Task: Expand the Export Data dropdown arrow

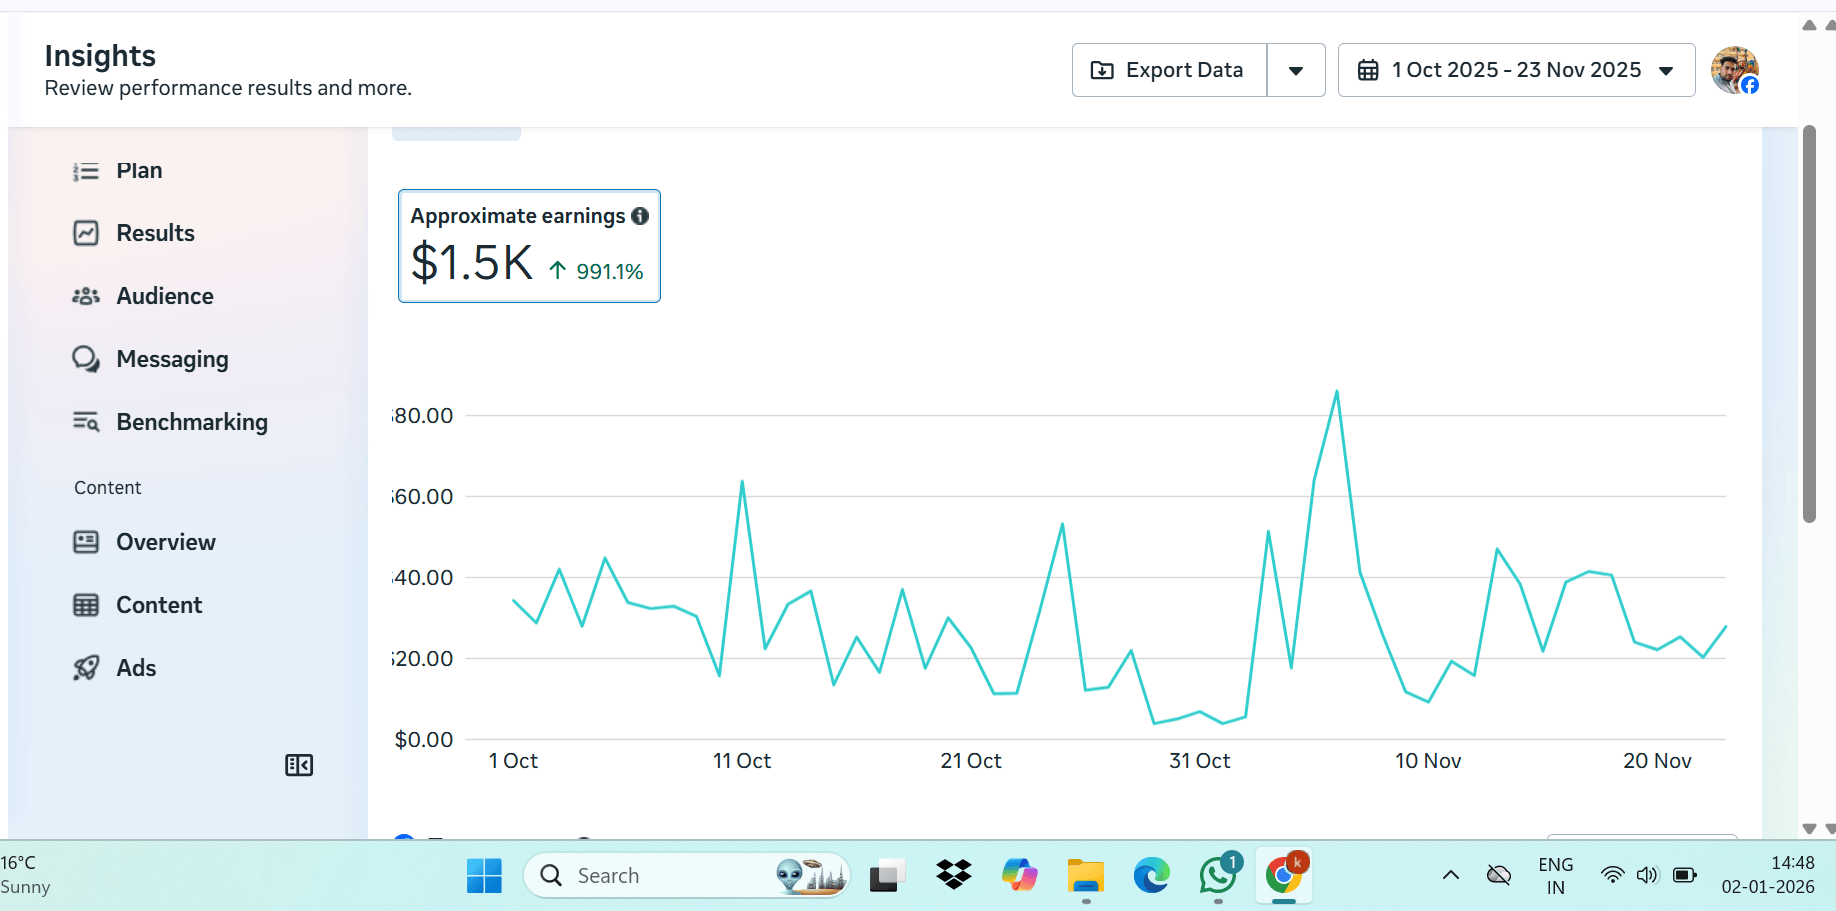Action: pos(1296,70)
